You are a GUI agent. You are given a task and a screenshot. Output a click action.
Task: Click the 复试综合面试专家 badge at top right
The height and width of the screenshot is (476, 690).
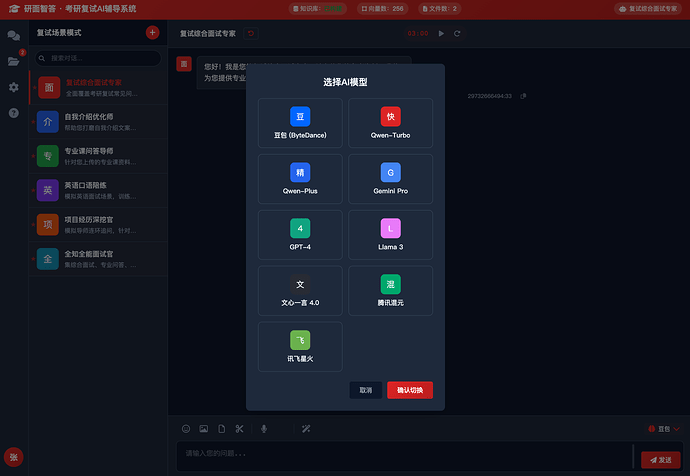(648, 8)
